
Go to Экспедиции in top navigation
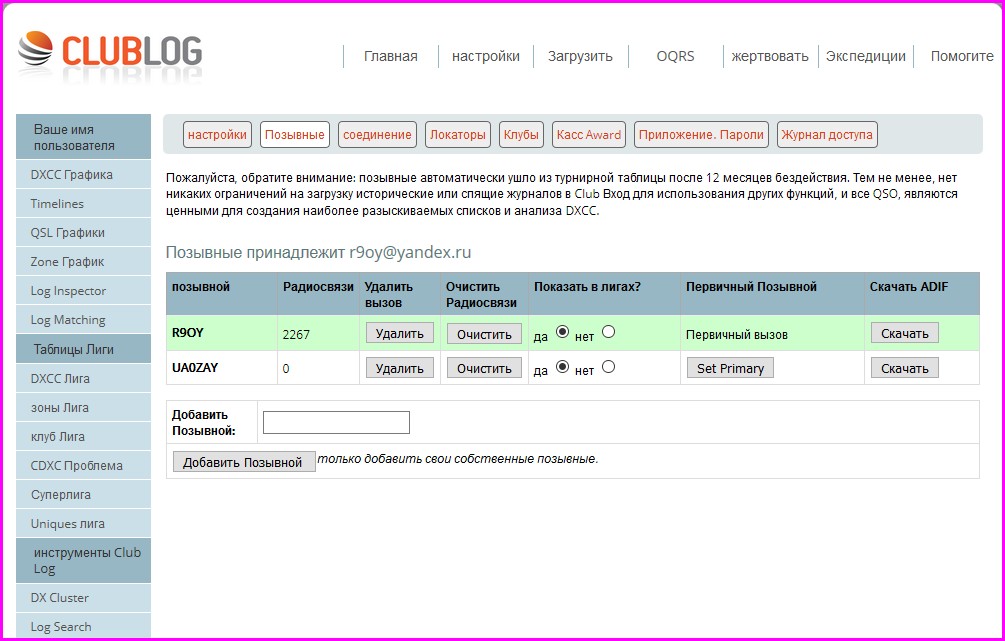pyautogui.click(x=865, y=56)
